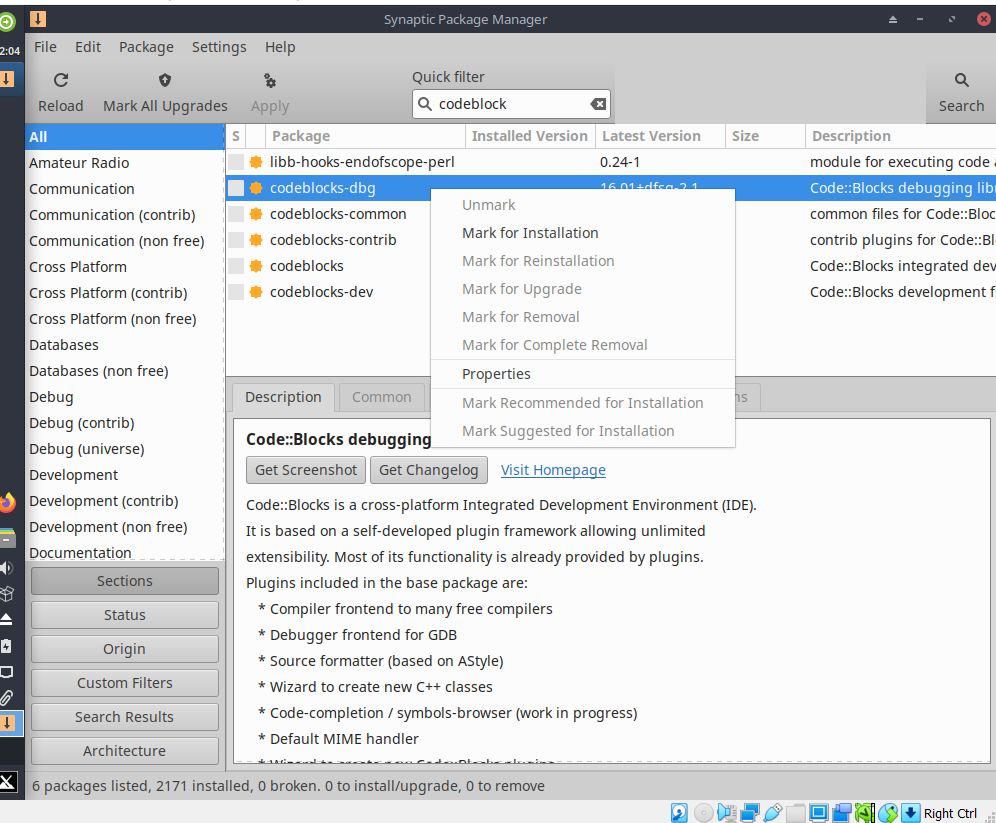Toggle the selection checkbox beside codeblocks-common
The width and height of the screenshot is (996, 823).
236,213
